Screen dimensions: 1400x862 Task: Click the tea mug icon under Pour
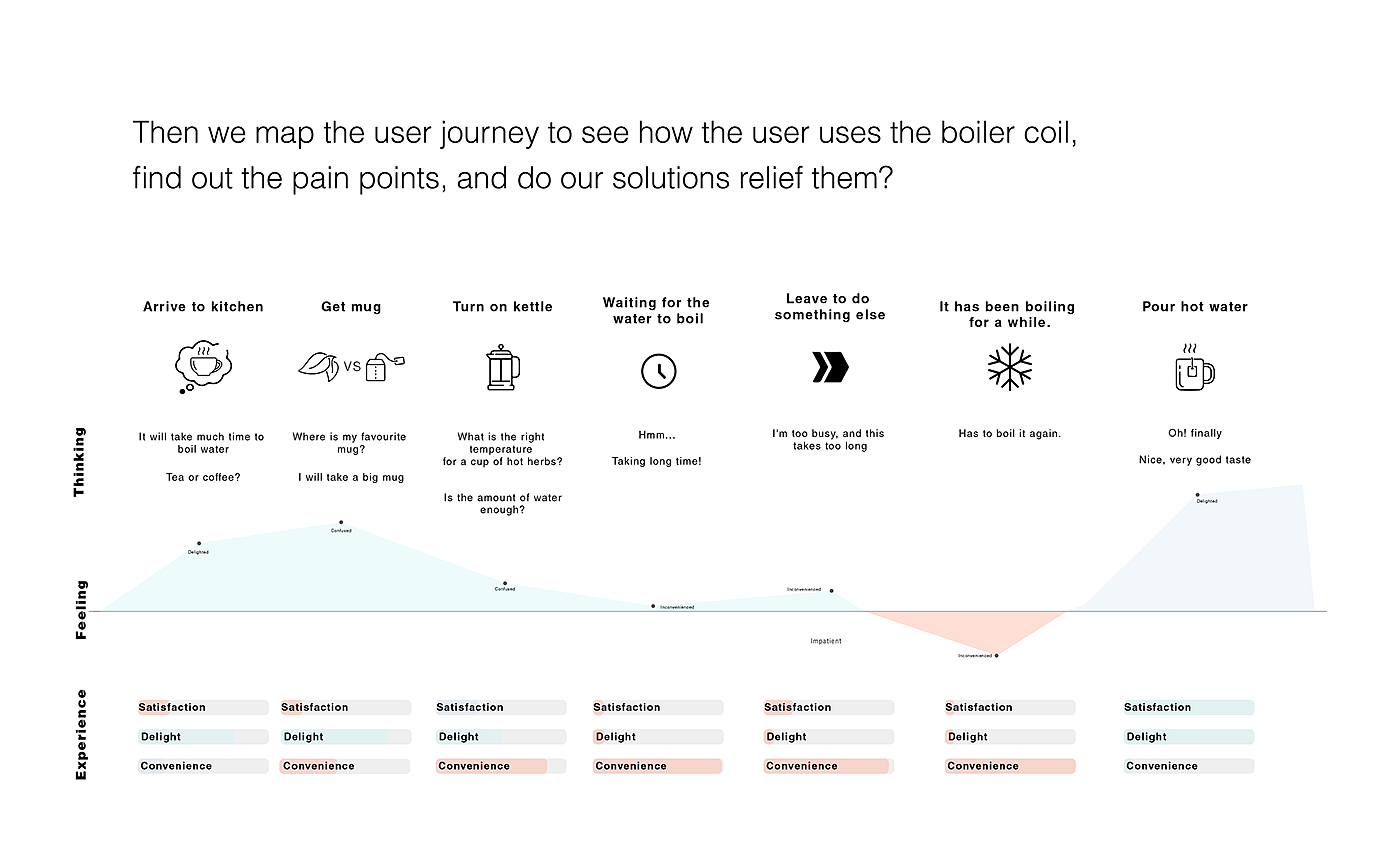(1194, 369)
